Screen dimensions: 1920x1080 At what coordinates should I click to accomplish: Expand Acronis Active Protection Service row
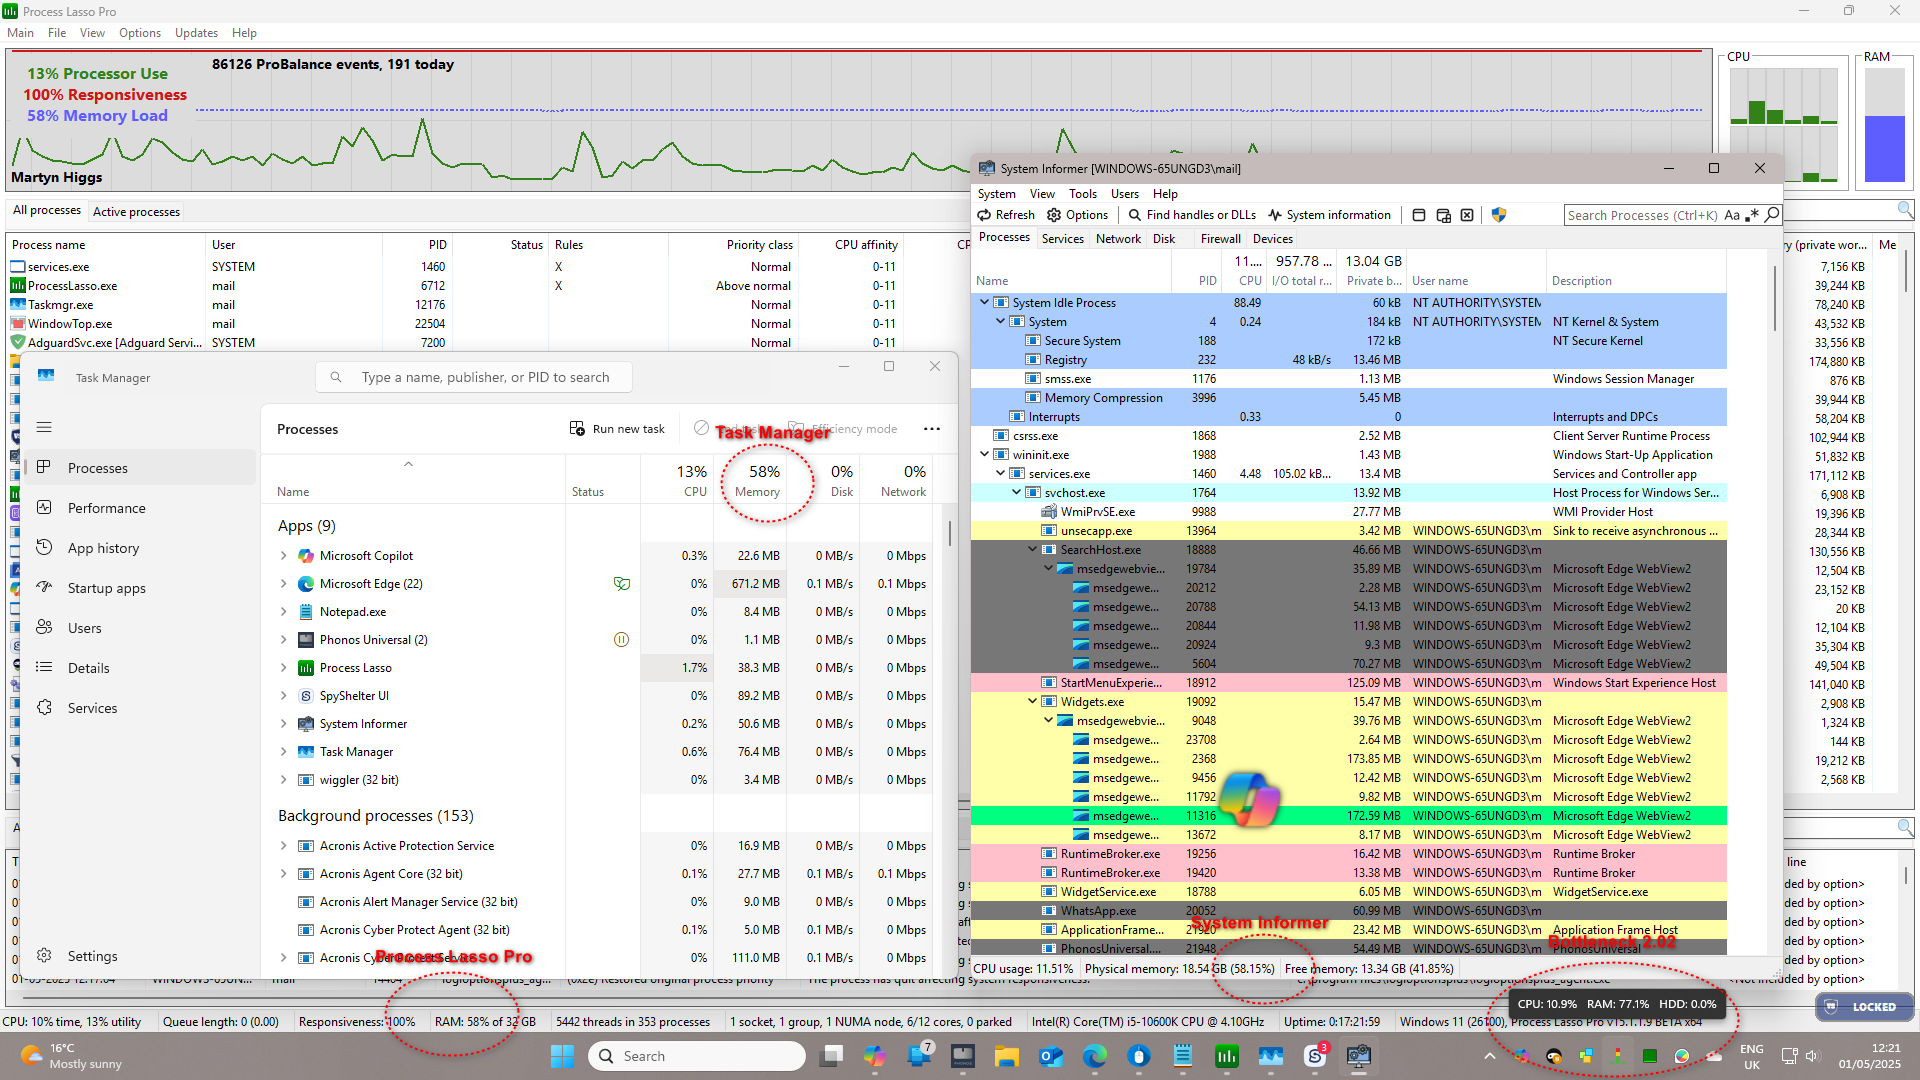[284, 846]
